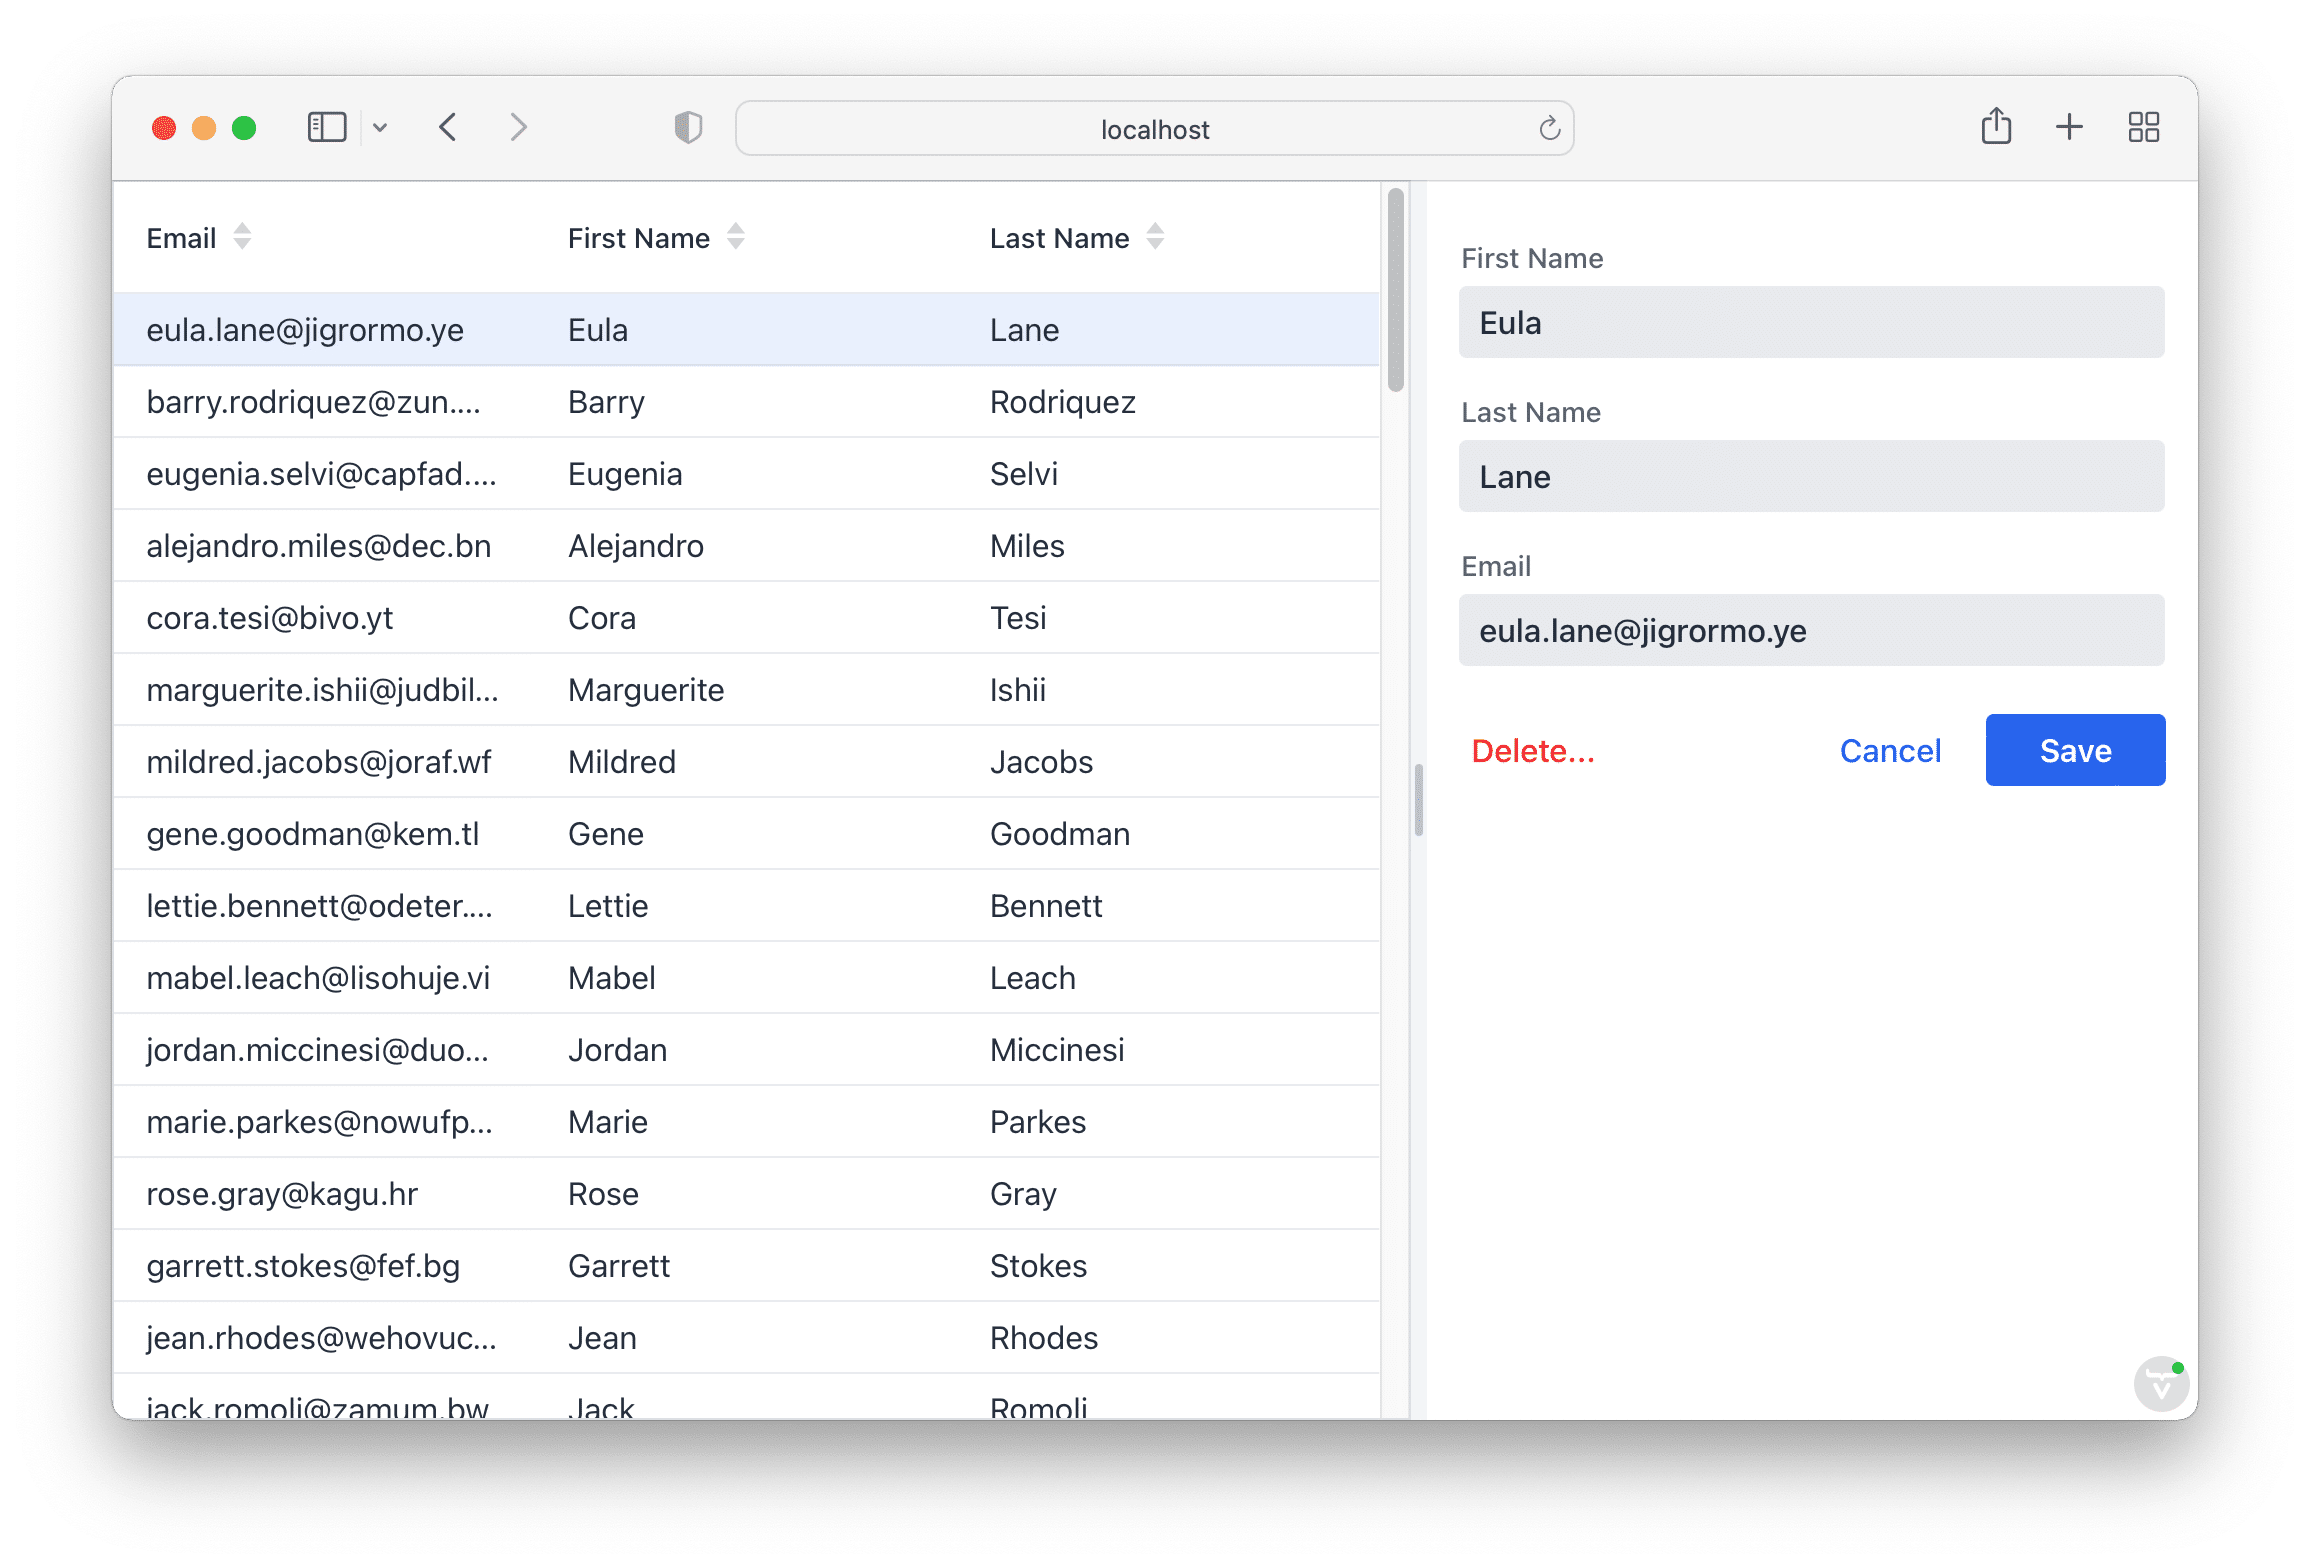Delete the Eula Lane record

1534,750
